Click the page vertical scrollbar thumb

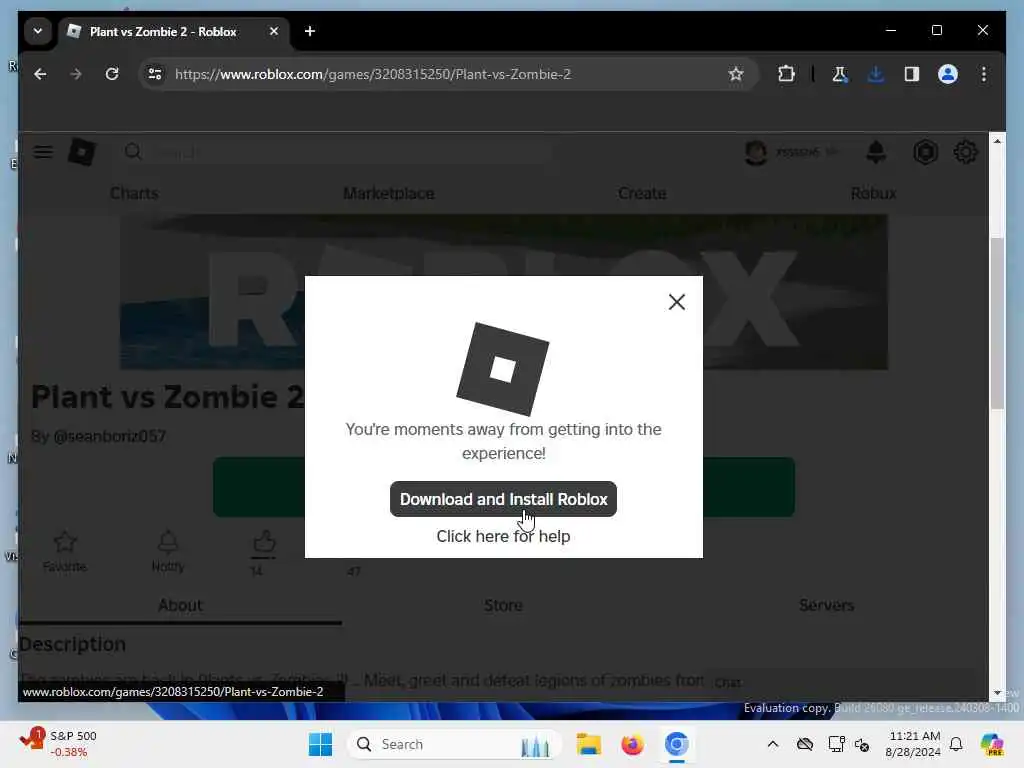[x=997, y=323]
